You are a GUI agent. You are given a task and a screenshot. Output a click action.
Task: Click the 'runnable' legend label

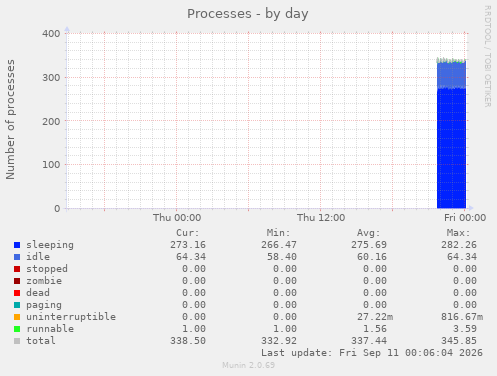tap(50, 329)
